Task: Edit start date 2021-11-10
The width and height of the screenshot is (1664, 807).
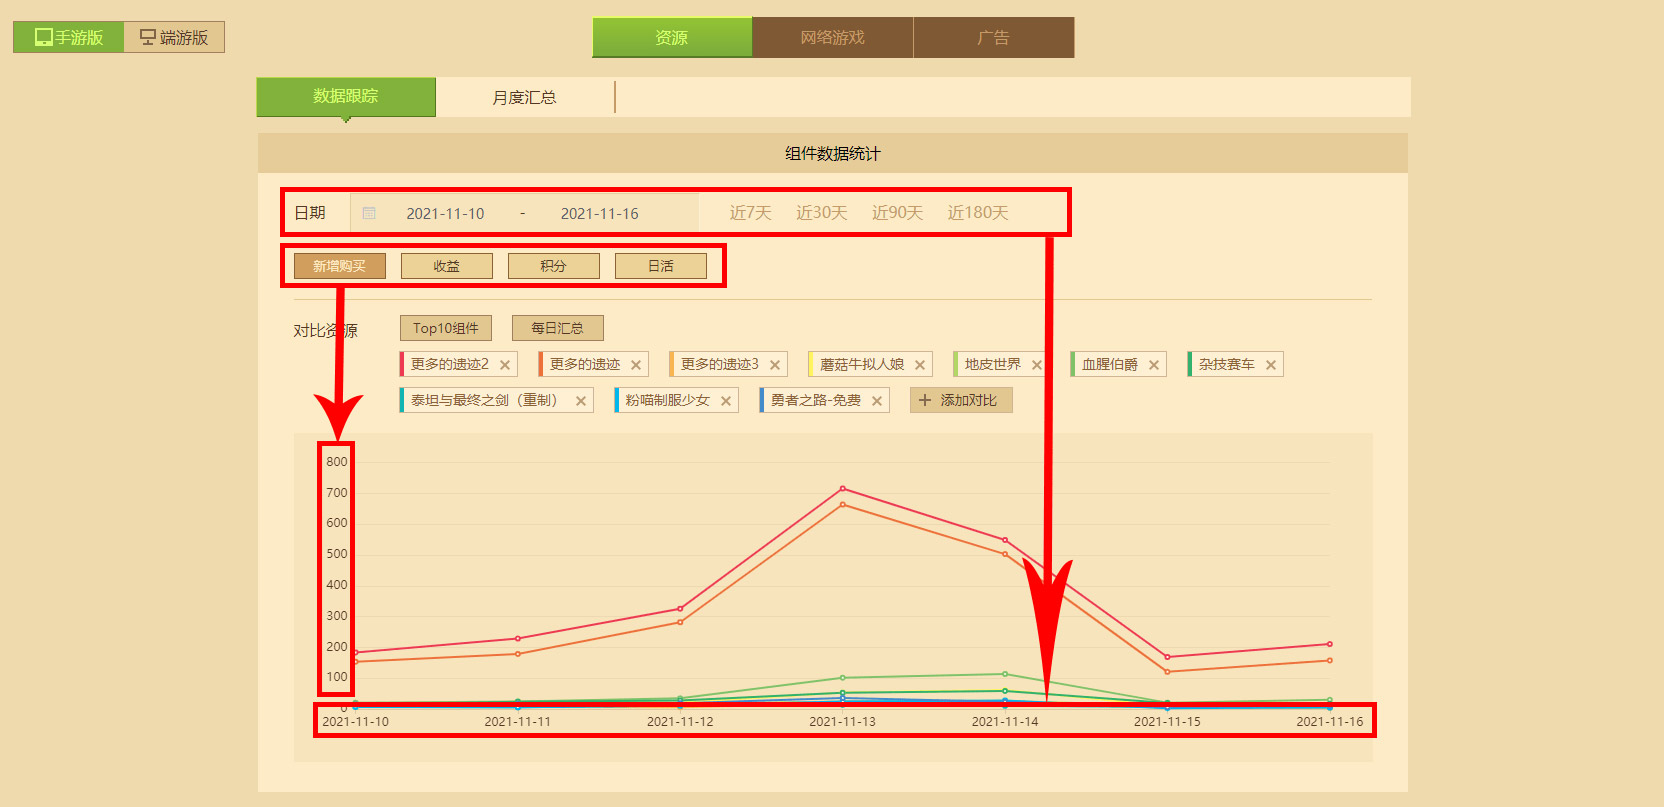Action: point(445,213)
